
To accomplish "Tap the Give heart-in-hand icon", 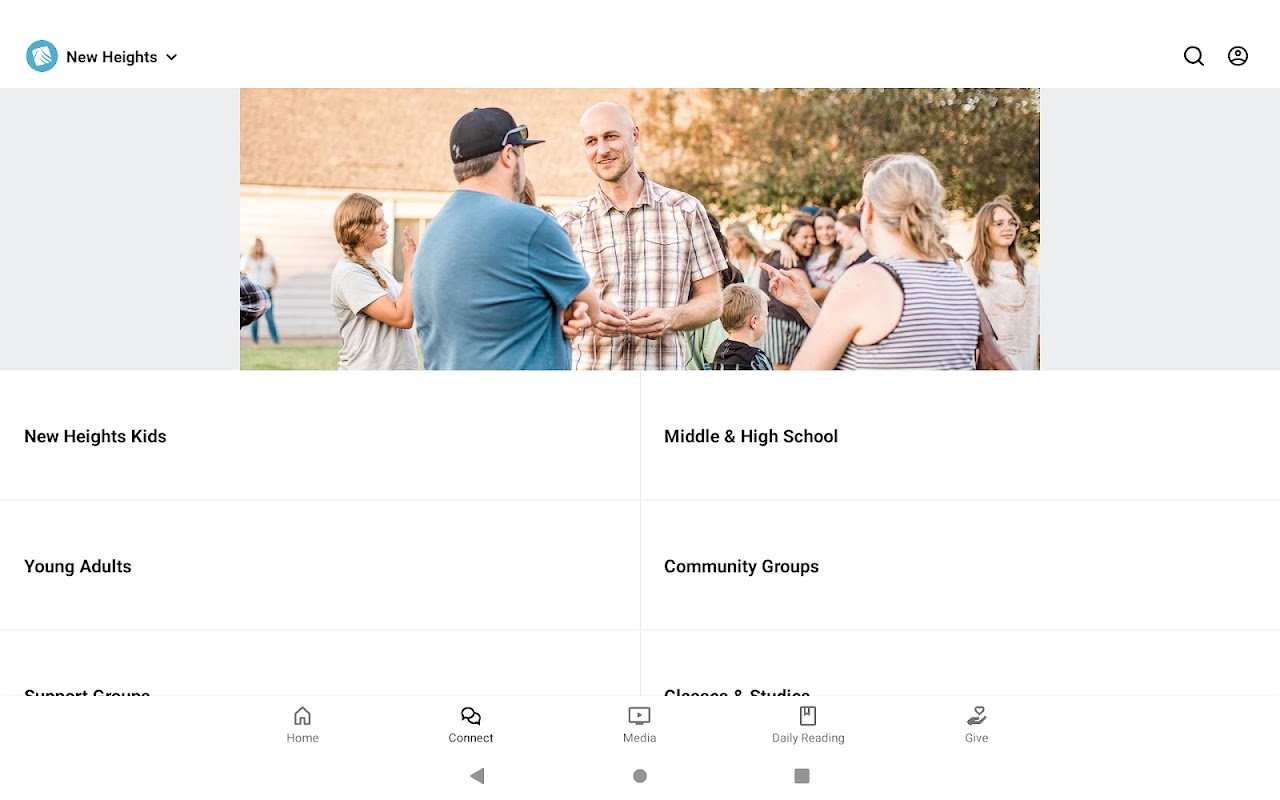I will 977,716.
